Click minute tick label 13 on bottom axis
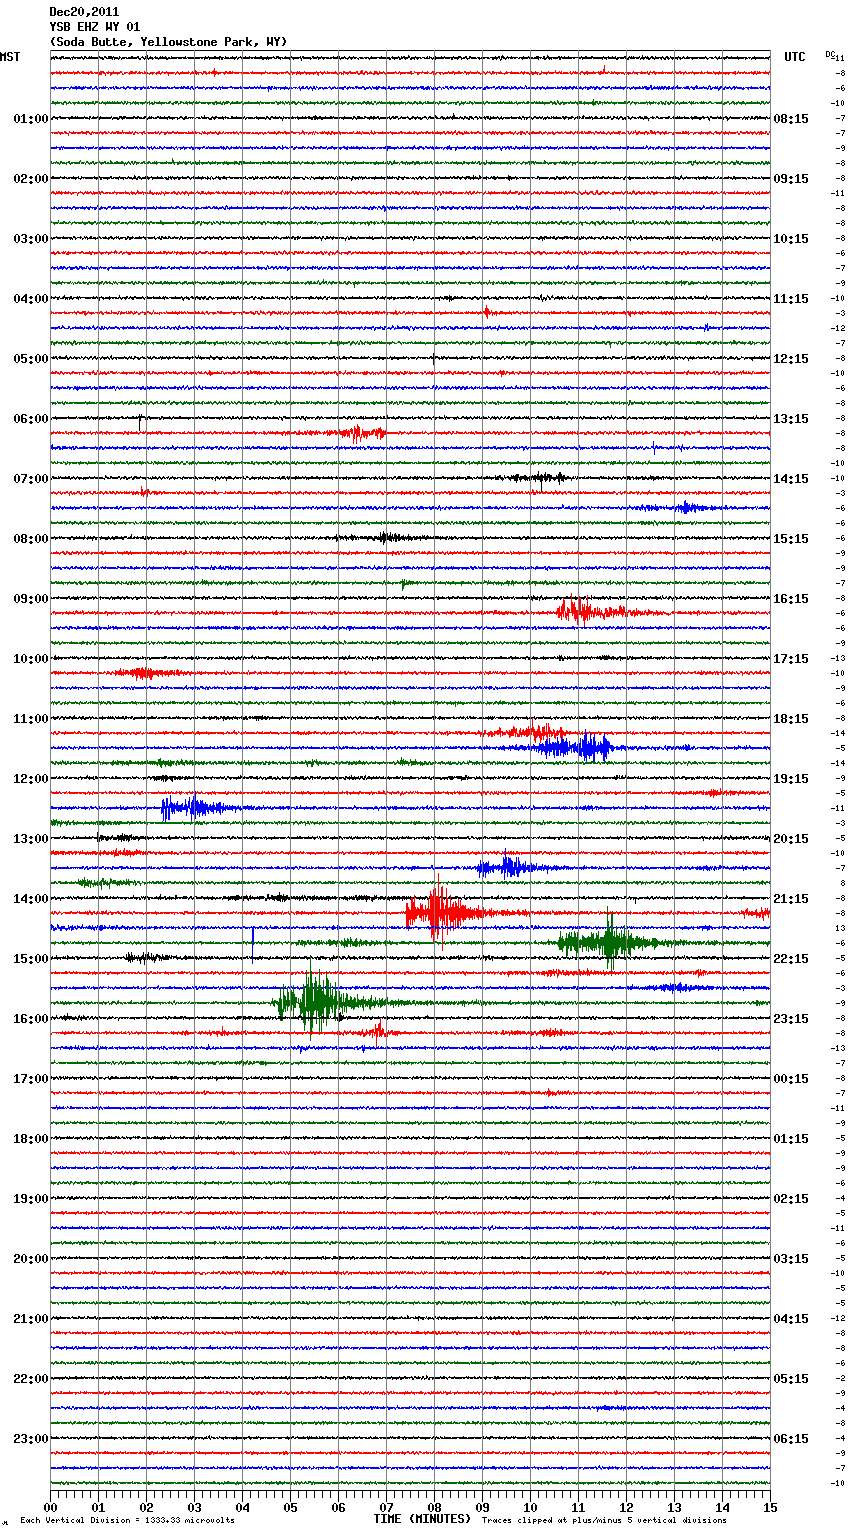This screenshot has height=1534, width=850. 674,1507
